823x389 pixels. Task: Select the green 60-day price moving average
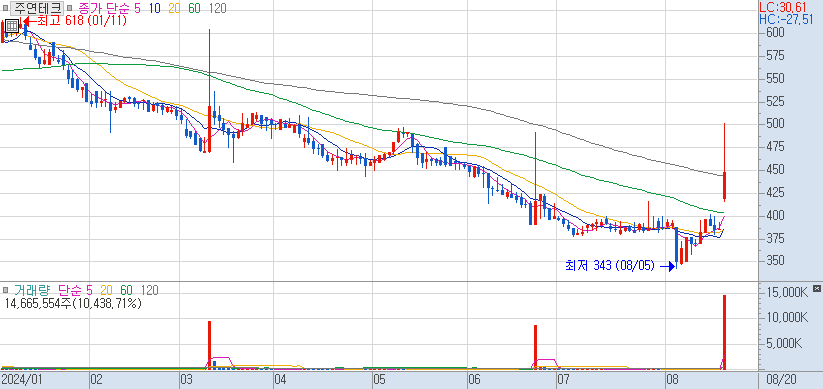tap(194, 8)
